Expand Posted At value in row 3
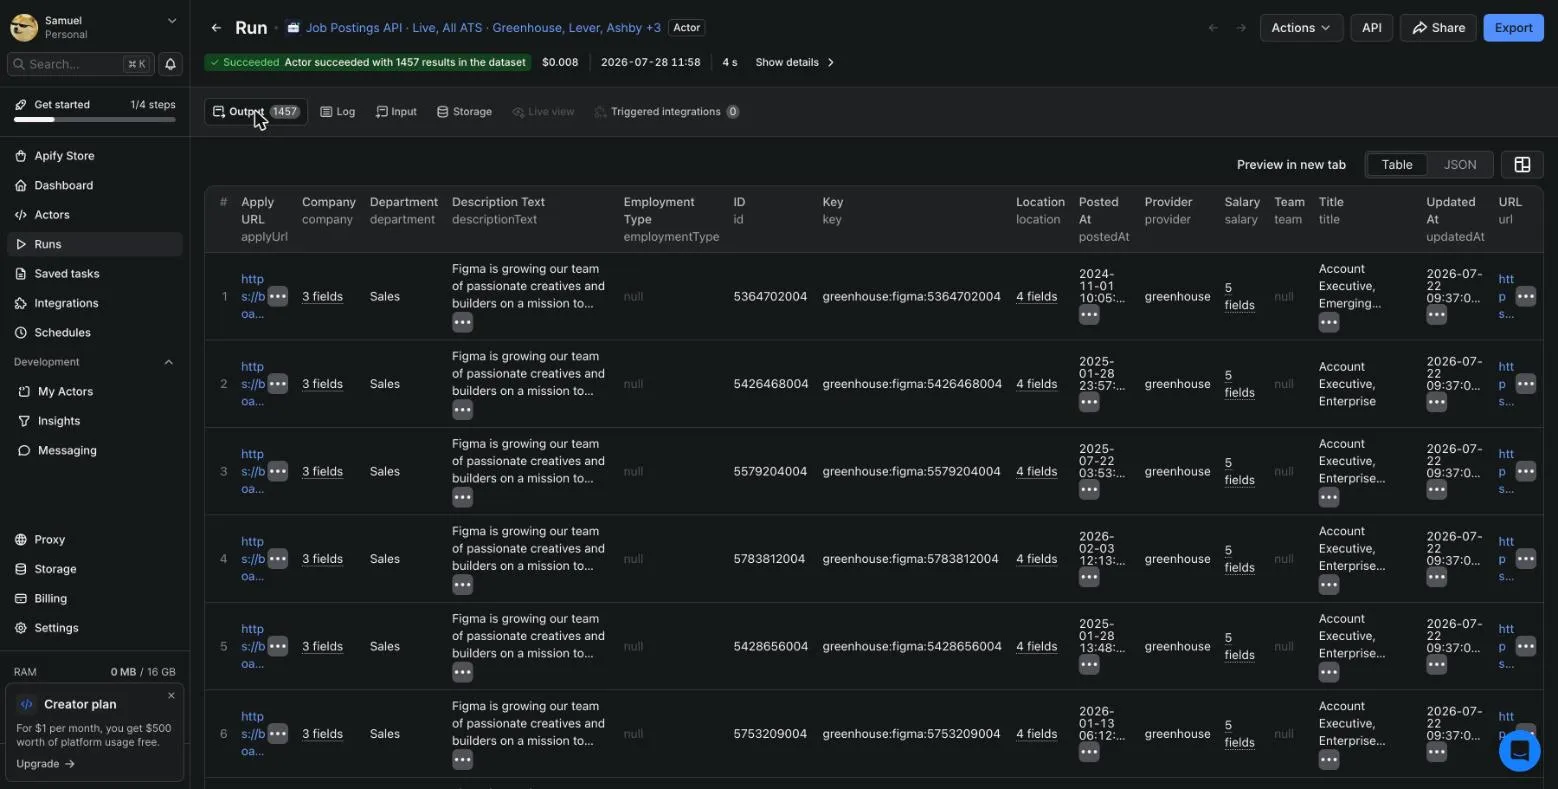Screen dimensions: 1558x789 pyautogui.click(x=1089, y=490)
